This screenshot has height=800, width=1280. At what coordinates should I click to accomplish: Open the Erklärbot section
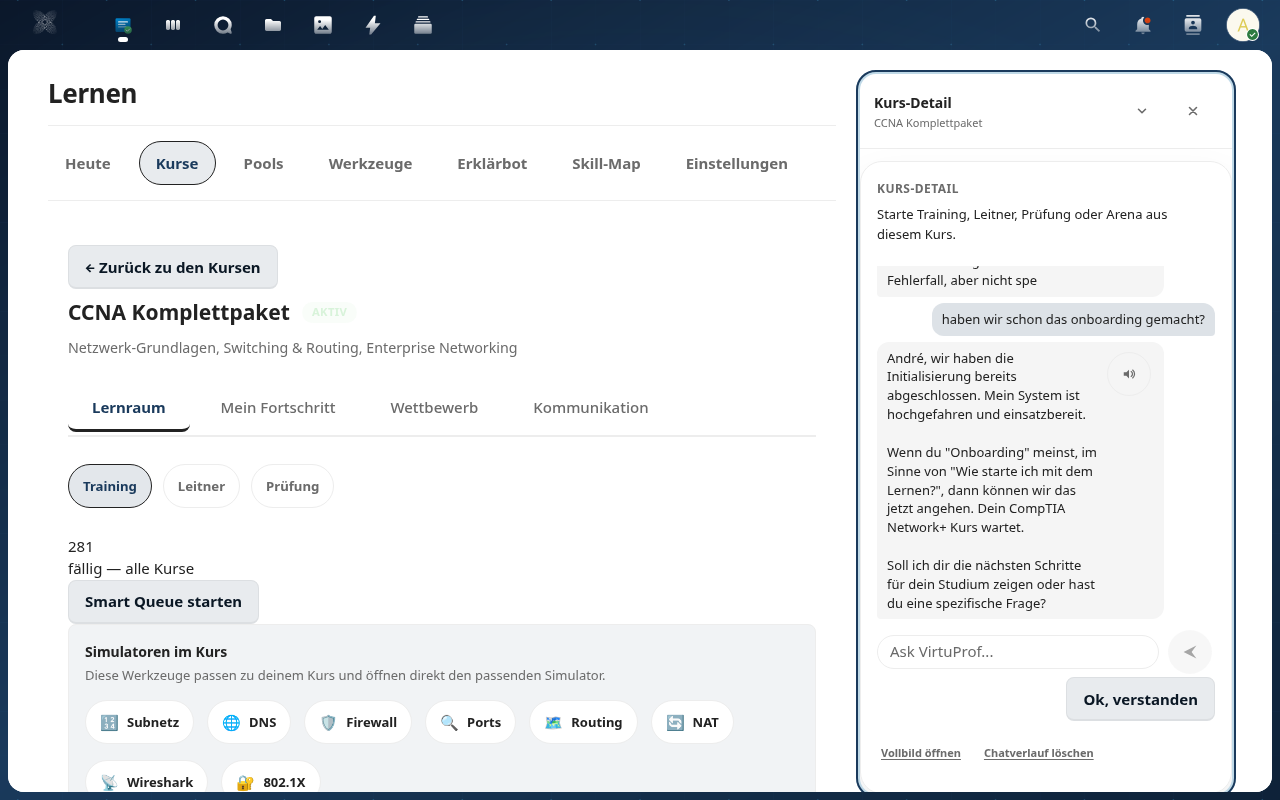pyautogui.click(x=492, y=163)
